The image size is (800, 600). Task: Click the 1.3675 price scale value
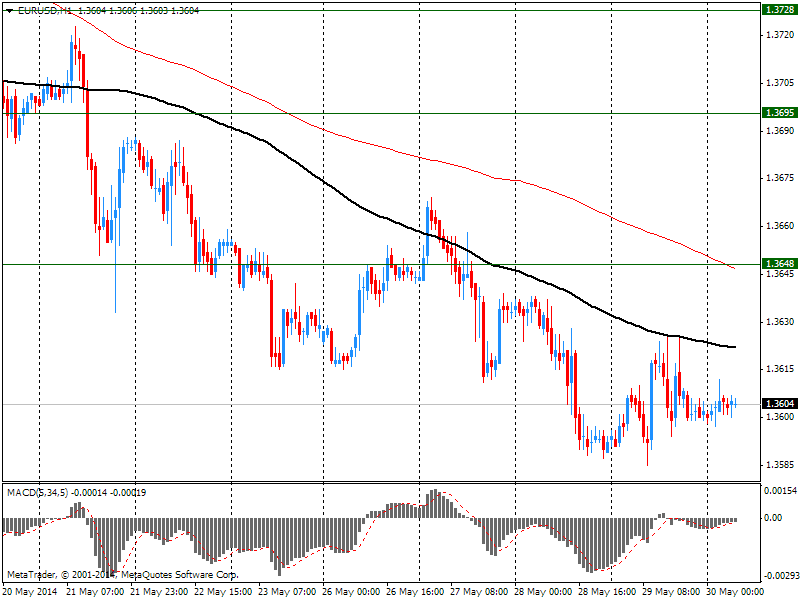pyautogui.click(x=780, y=178)
